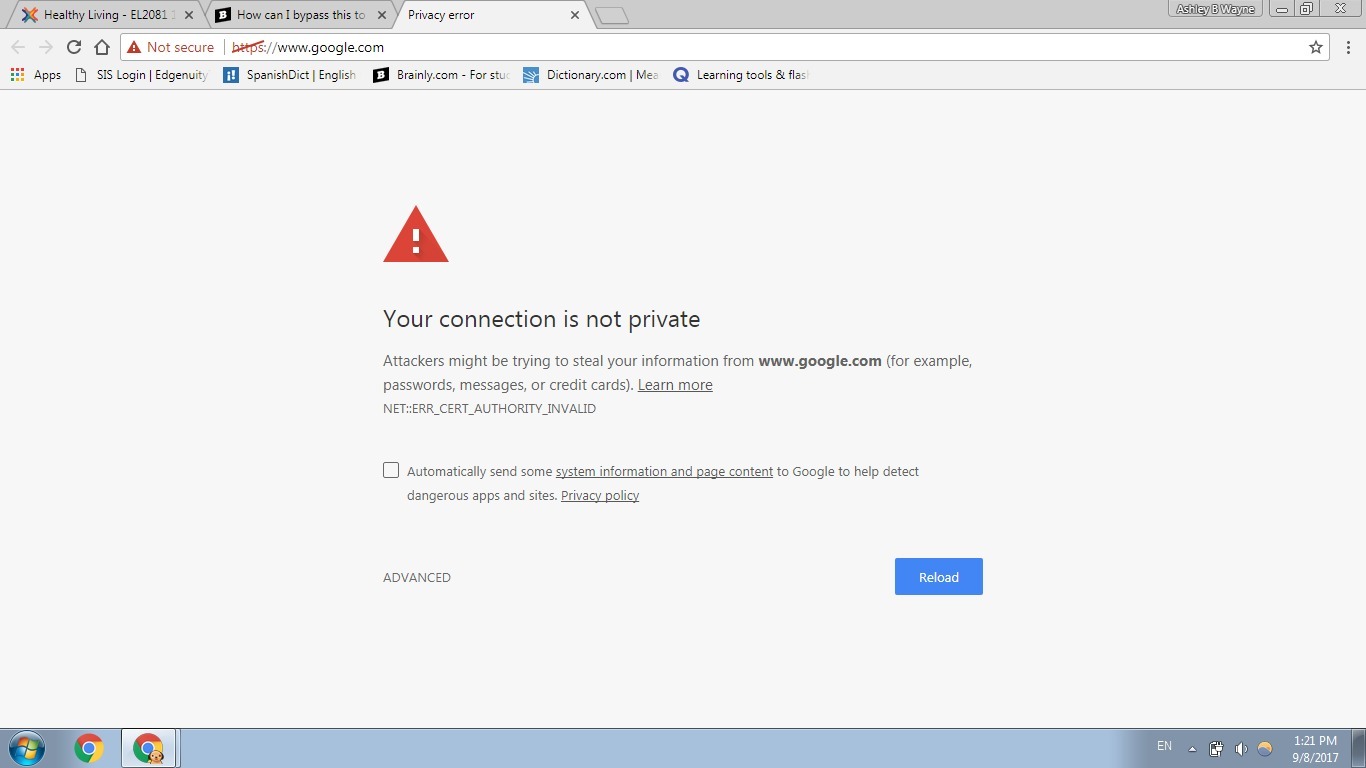1366x768 pixels.
Task: Click the Not secure warning in the address bar
Action: pyautogui.click(x=170, y=47)
